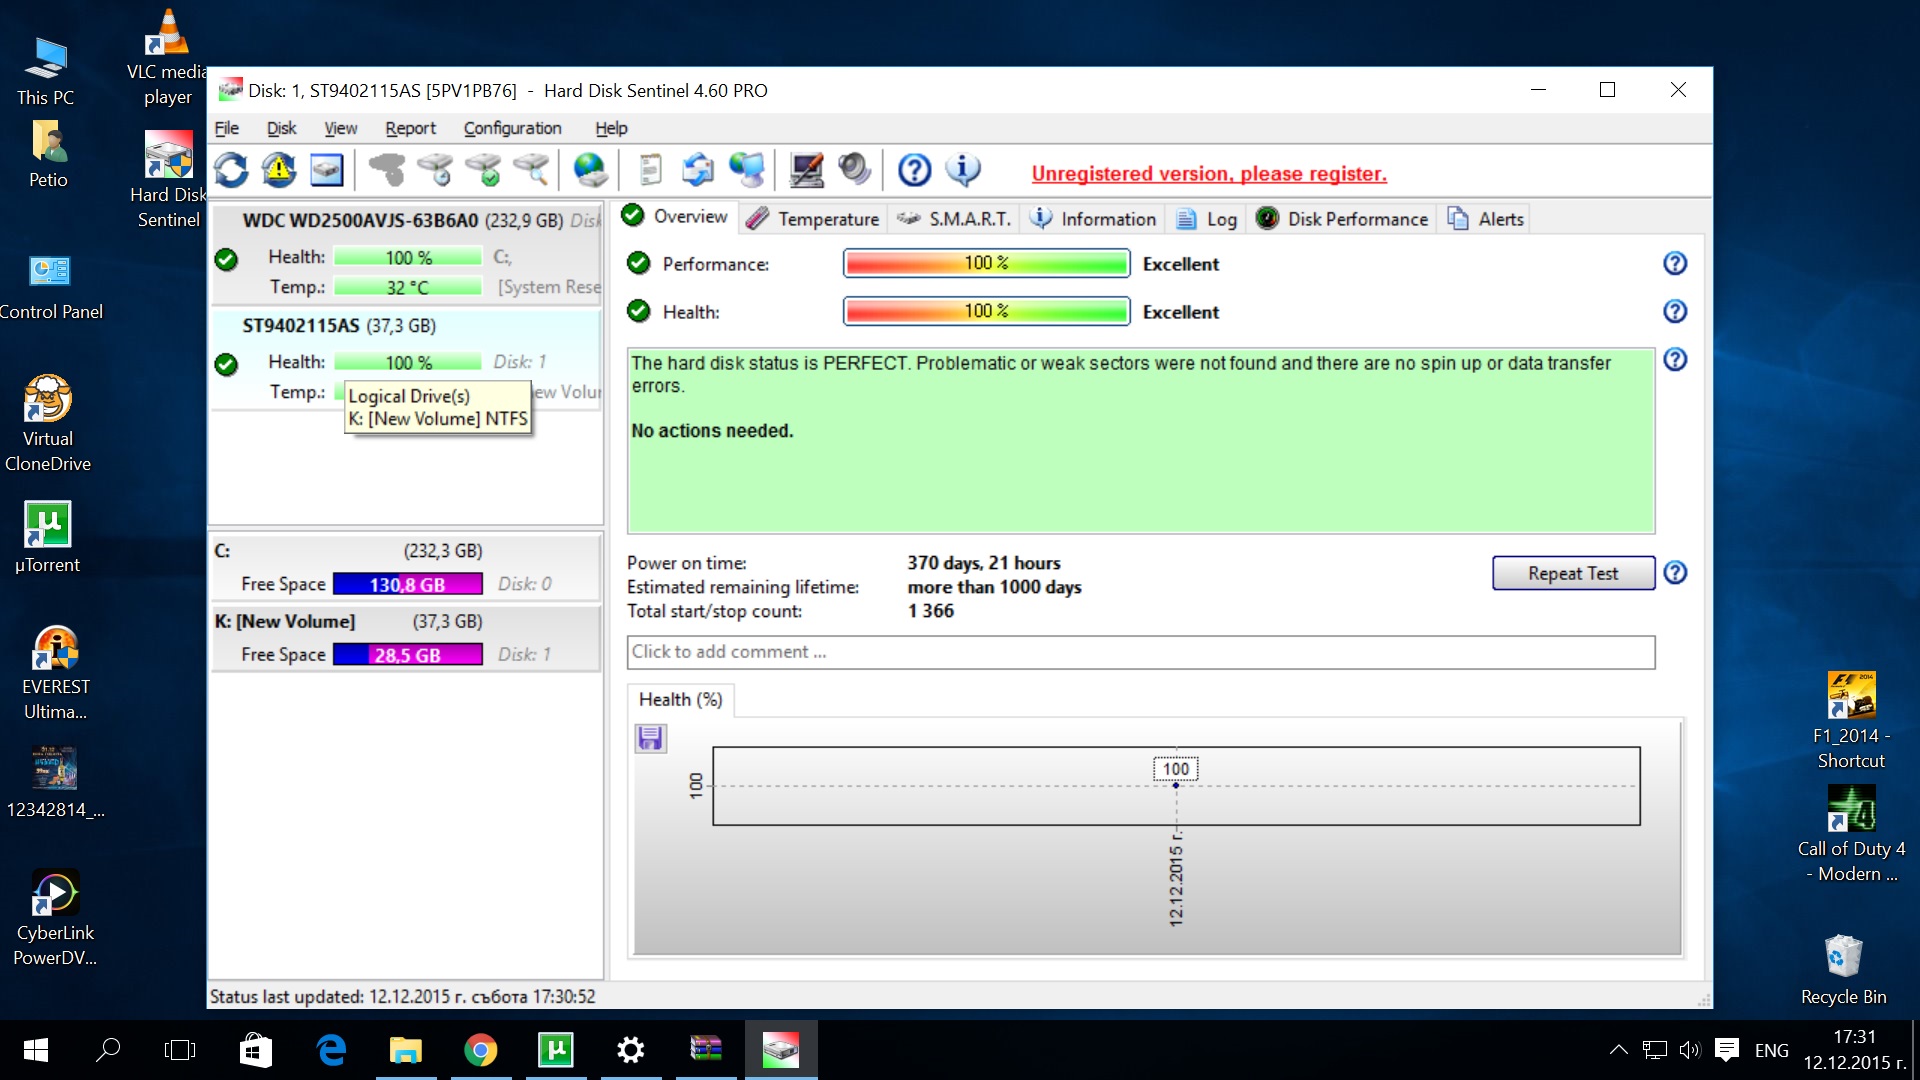
Task: Click the disk with magnifier surface test icon
Action: click(x=532, y=170)
